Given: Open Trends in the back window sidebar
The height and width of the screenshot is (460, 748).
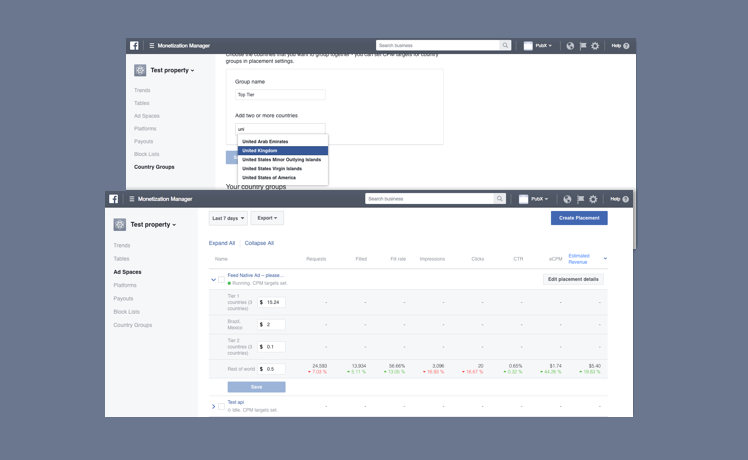Looking at the screenshot, I should [x=142, y=90].
